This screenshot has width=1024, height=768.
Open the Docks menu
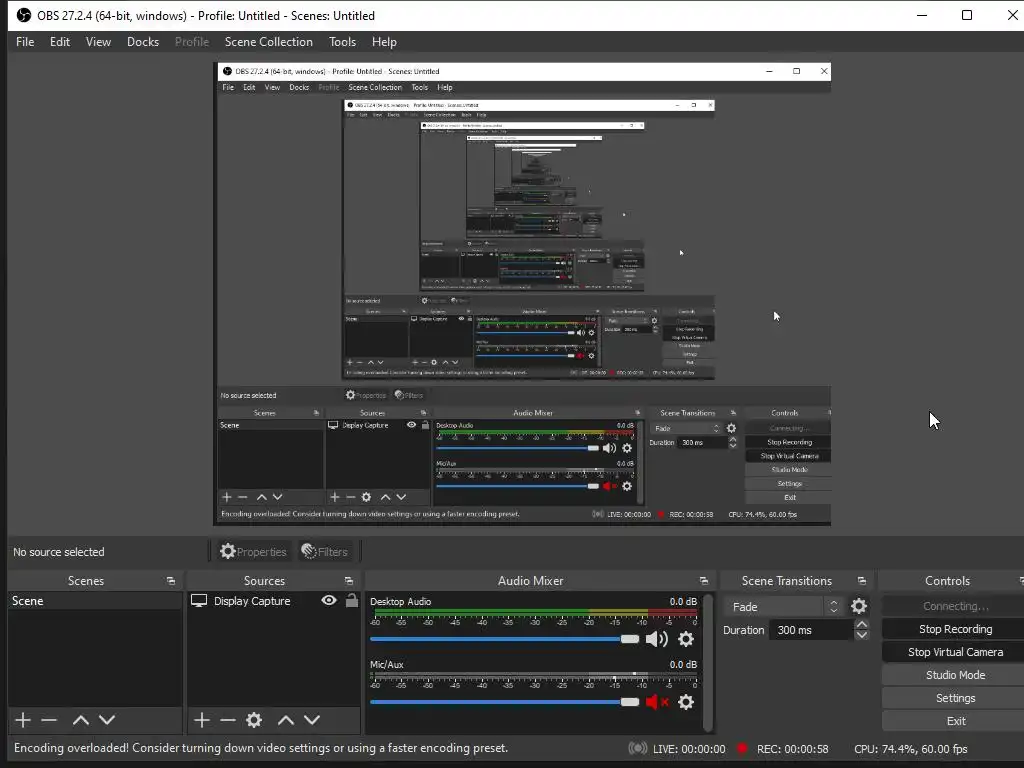pos(143,42)
